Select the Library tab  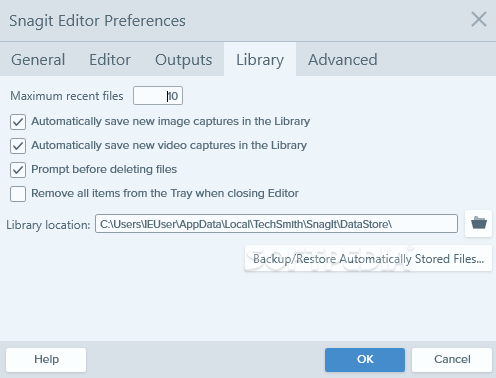(x=260, y=60)
